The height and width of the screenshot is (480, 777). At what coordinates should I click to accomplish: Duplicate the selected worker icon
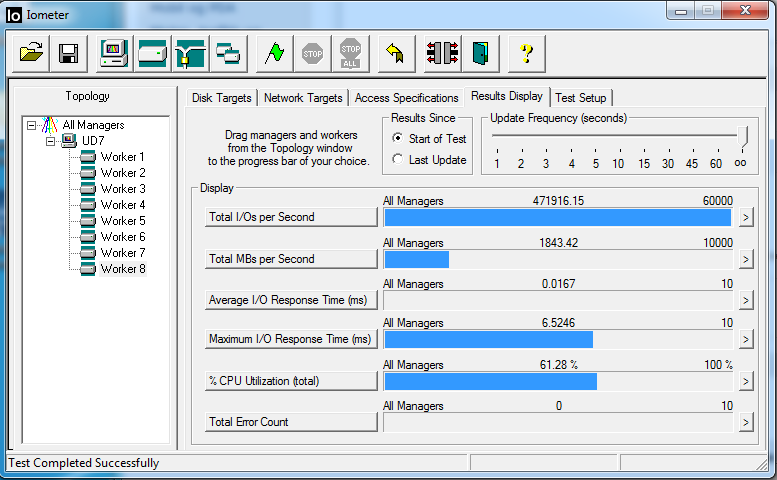(228, 53)
